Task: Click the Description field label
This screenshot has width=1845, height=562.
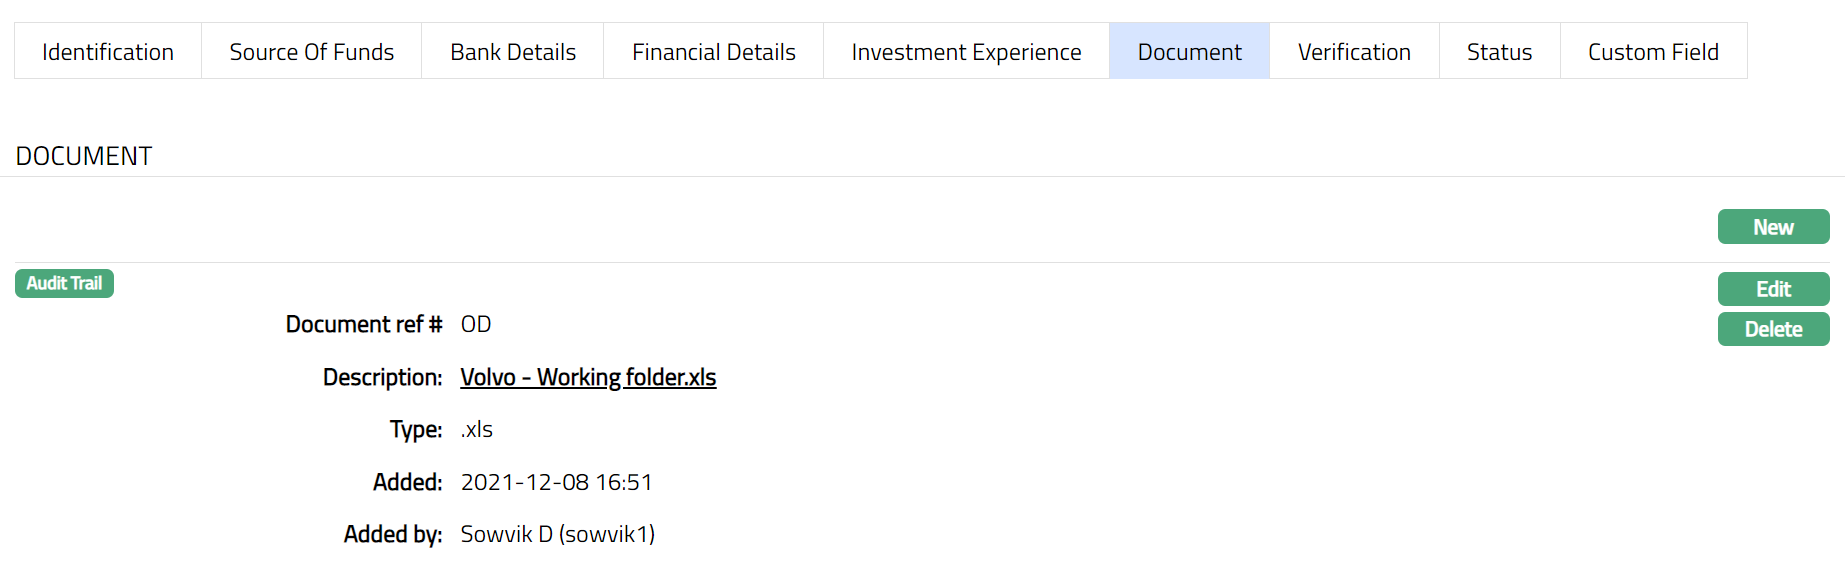Action: coord(382,378)
